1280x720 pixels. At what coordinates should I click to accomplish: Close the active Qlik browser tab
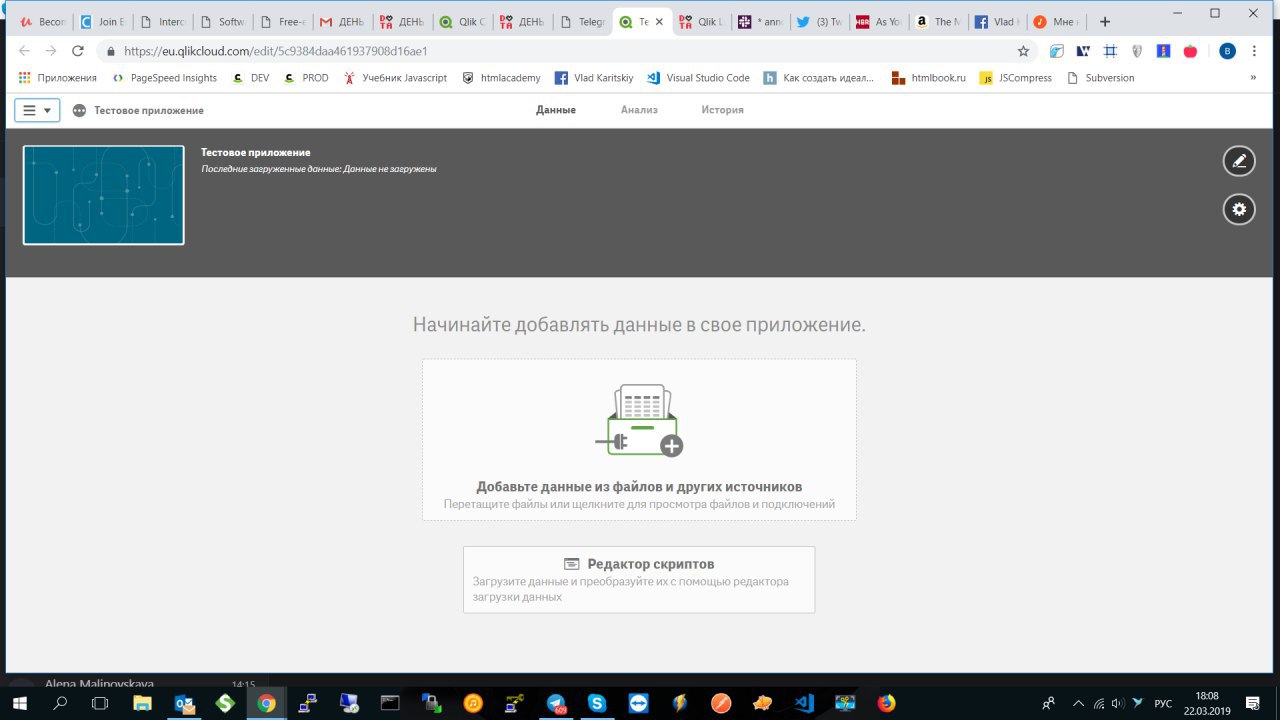659,22
